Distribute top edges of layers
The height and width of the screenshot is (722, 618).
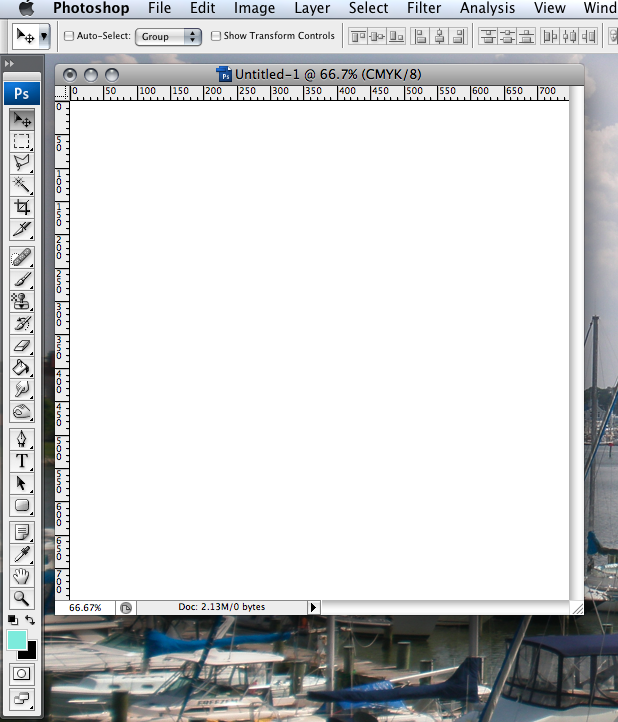click(488, 36)
